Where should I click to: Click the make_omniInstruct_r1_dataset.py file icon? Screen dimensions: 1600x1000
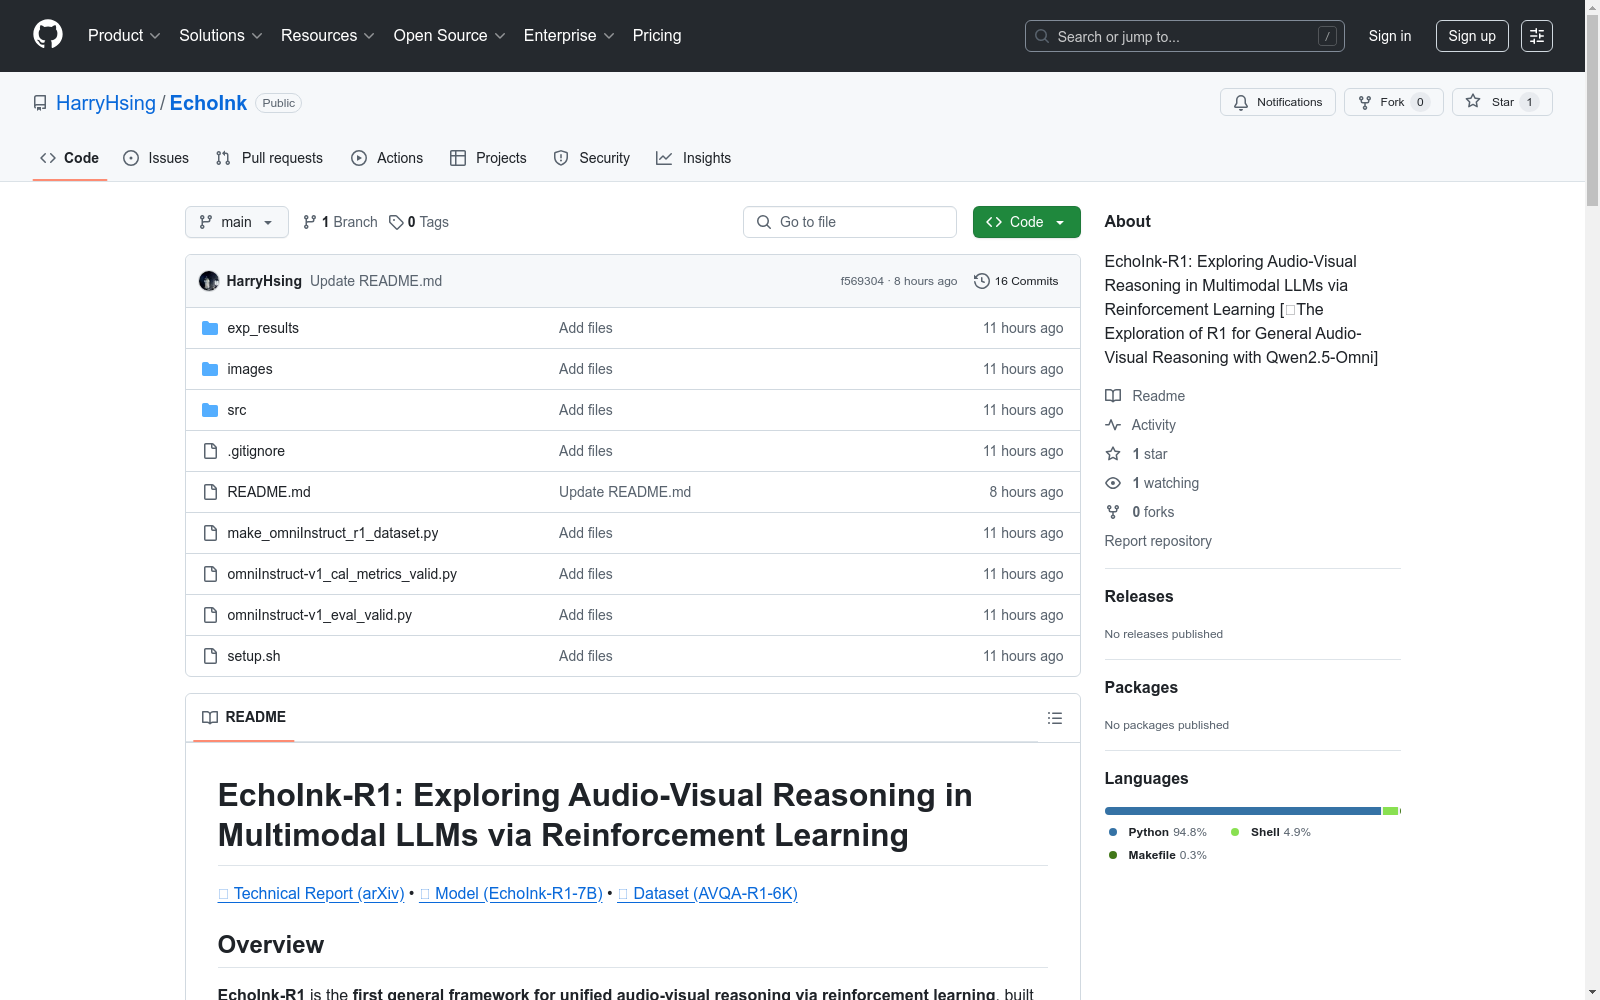pyautogui.click(x=210, y=533)
